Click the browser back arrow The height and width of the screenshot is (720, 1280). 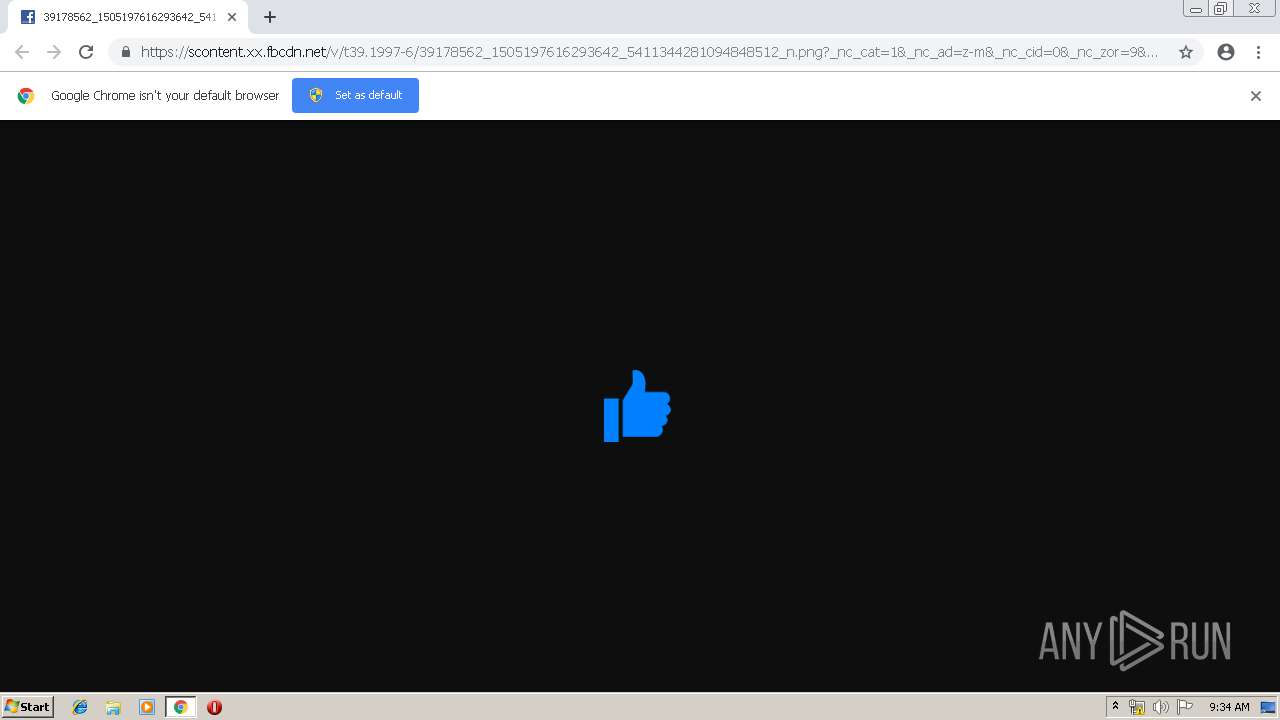point(22,52)
